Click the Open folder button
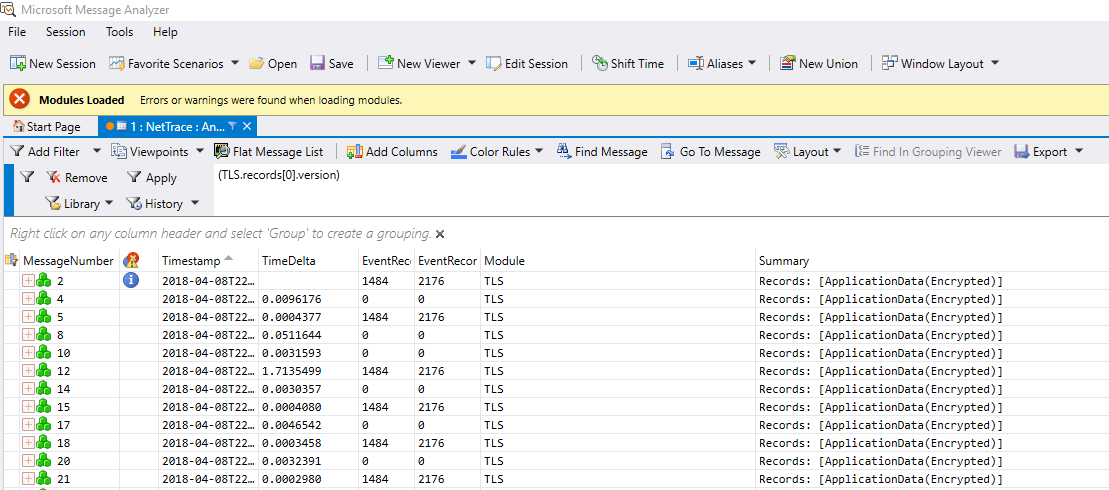 [x=273, y=64]
